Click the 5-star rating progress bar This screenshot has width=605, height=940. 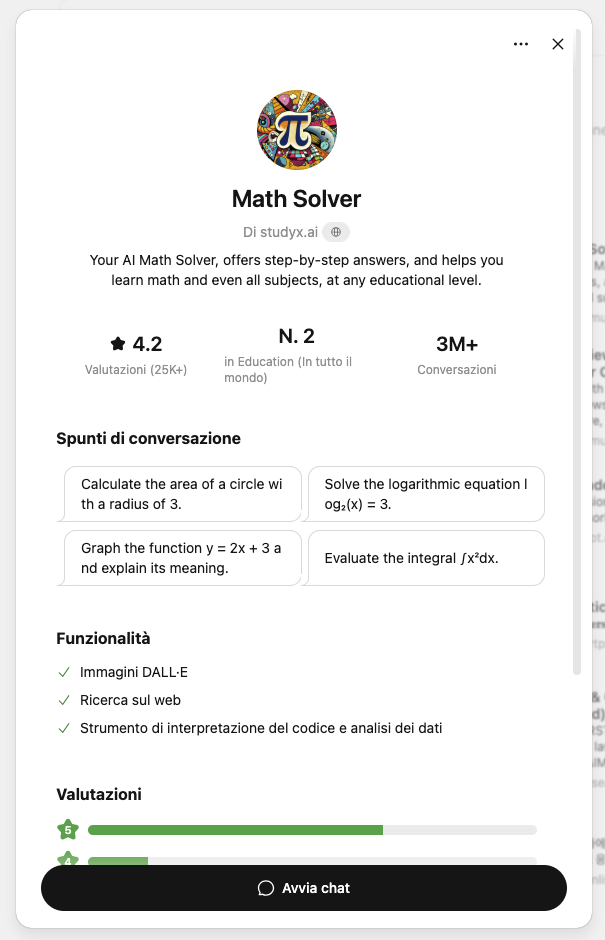pyautogui.click(x=312, y=829)
